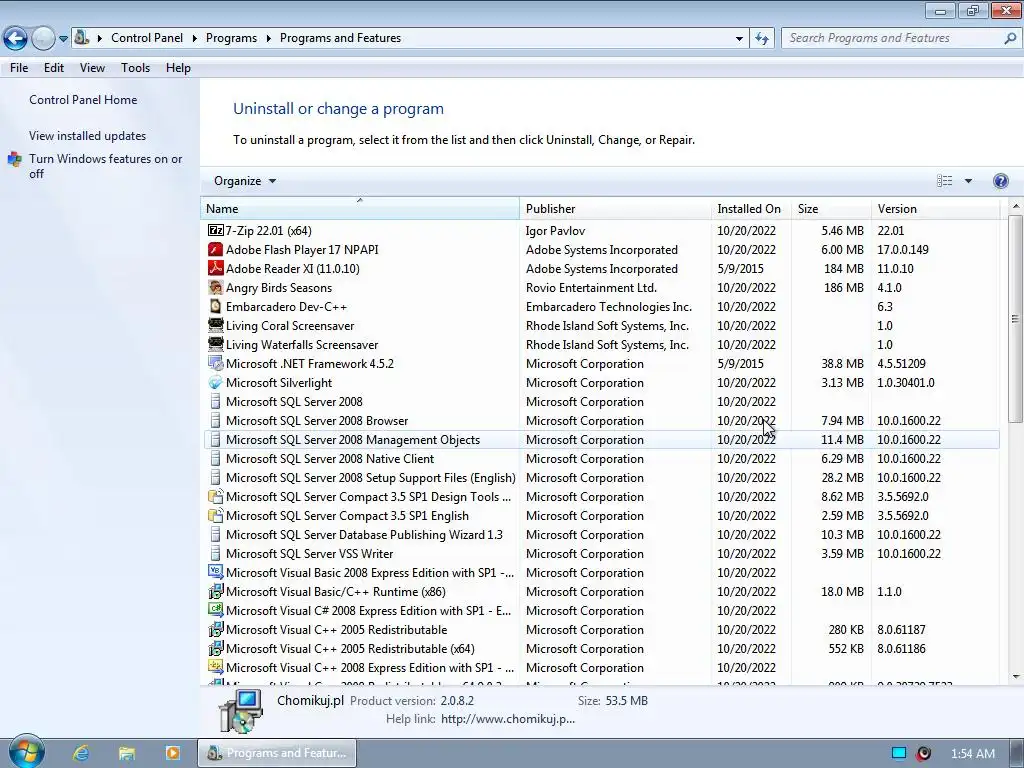Select Microsoft SQL Server VSS Writer
1024x768 pixels.
(601, 553)
